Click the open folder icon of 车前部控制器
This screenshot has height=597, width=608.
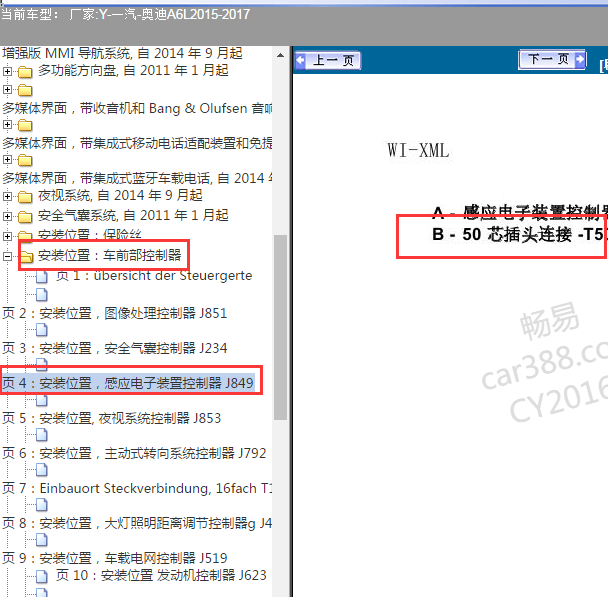point(26,256)
